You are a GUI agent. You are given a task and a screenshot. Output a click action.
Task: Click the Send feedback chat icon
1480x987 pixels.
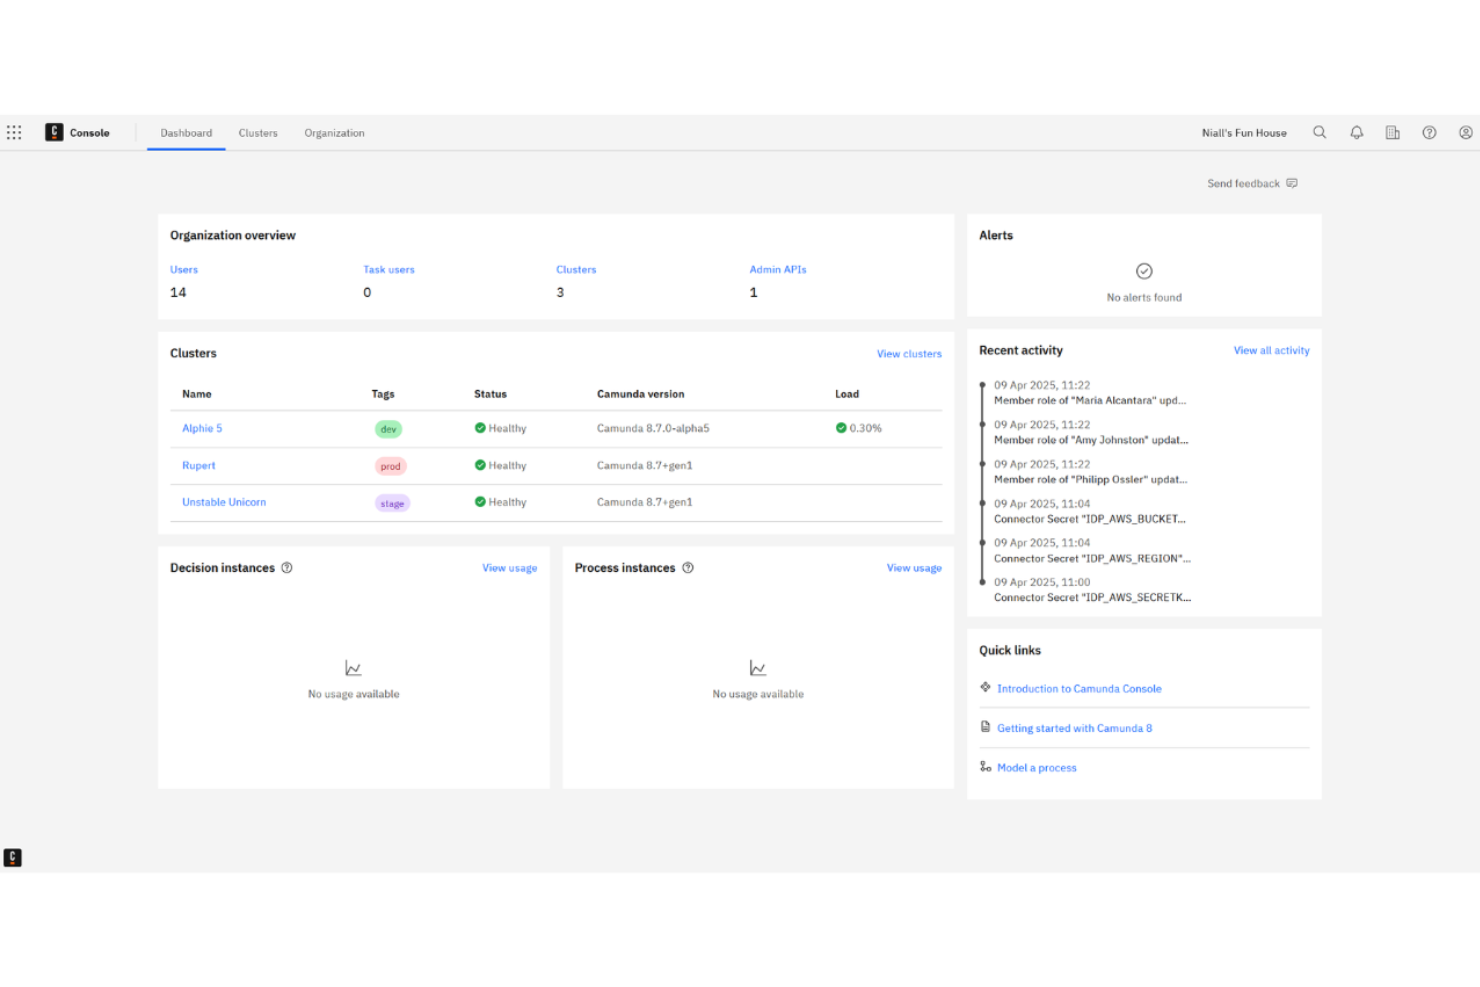pyautogui.click(x=1291, y=183)
